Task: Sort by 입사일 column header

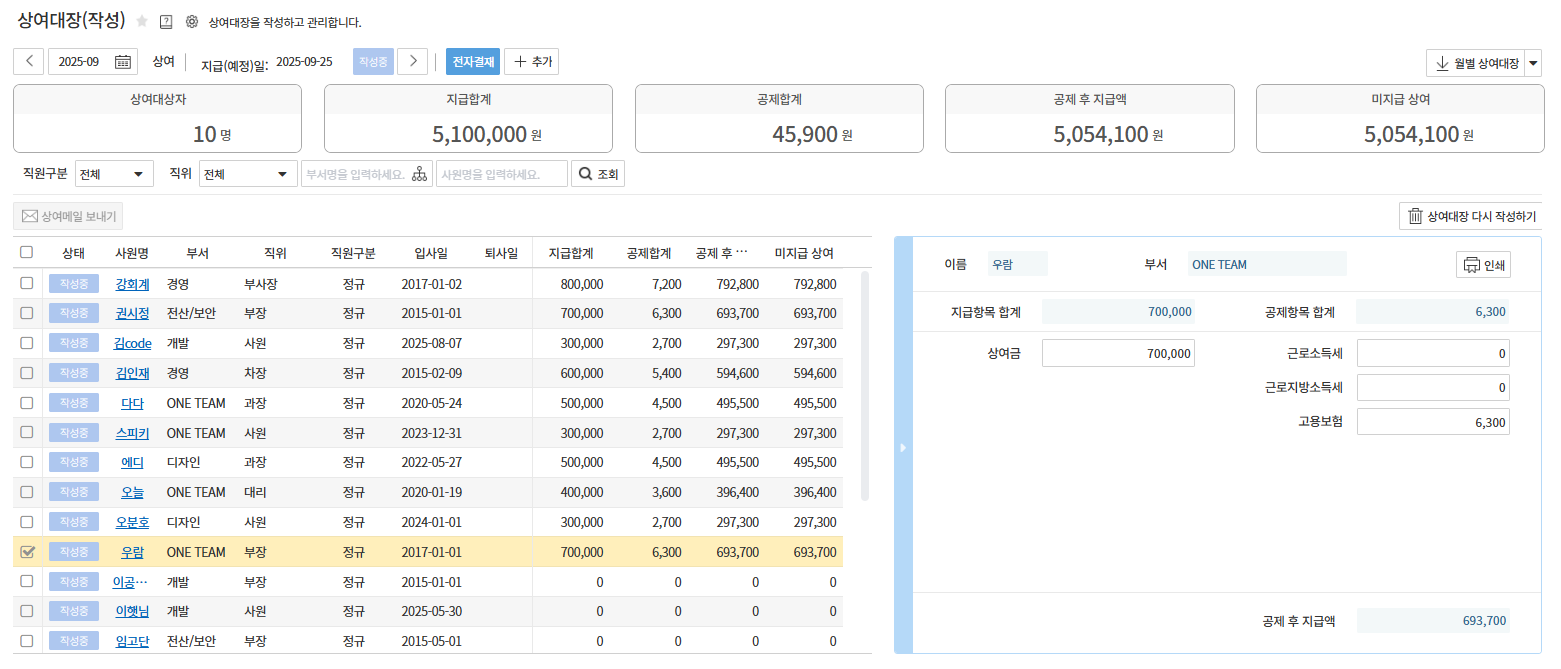Action: tap(431, 253)
